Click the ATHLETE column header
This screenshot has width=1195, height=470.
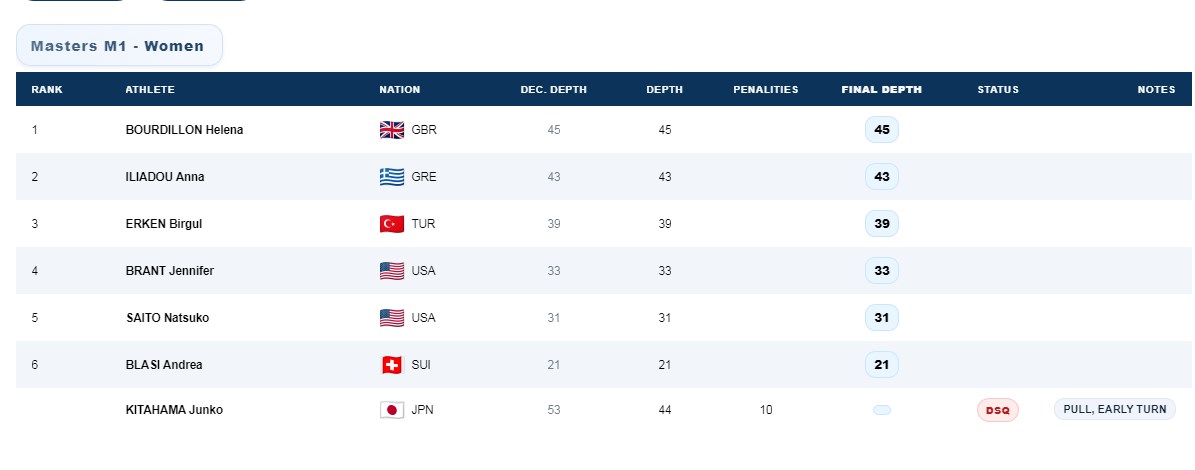click(x=150, y=89)
